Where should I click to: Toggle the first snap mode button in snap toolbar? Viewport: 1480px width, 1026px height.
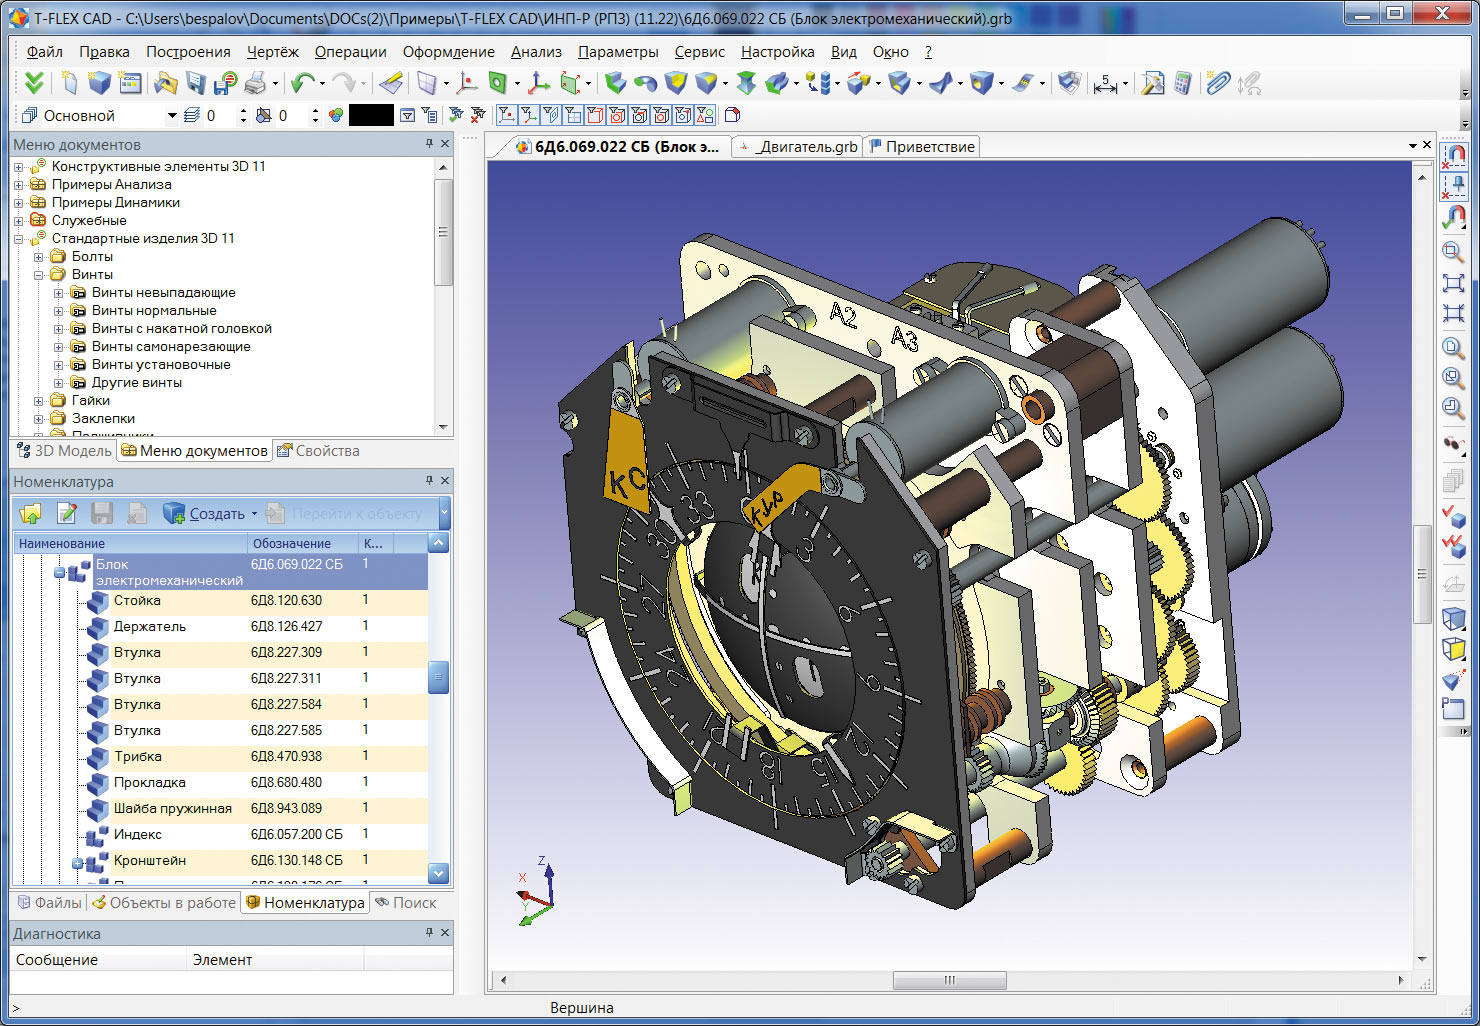click(506, 116)
